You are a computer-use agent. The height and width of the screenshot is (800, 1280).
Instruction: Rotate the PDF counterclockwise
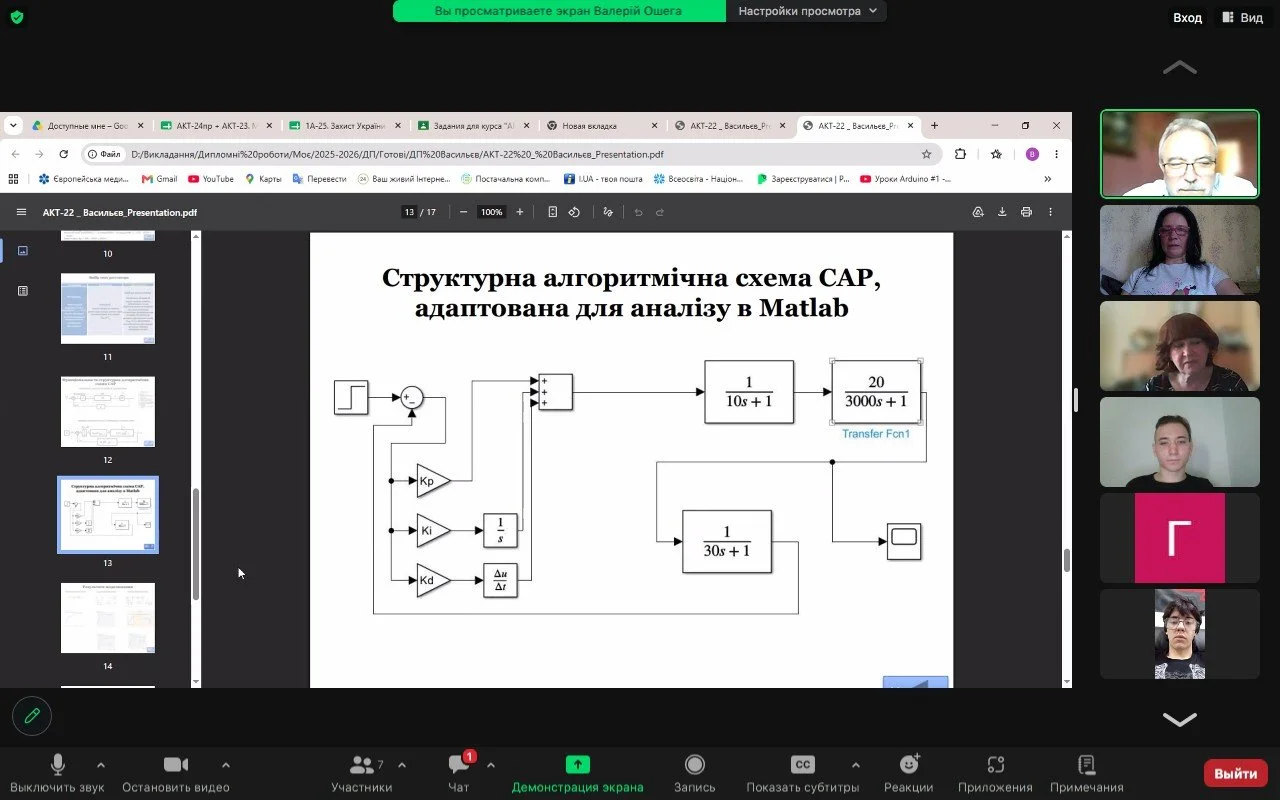point(574,212)
